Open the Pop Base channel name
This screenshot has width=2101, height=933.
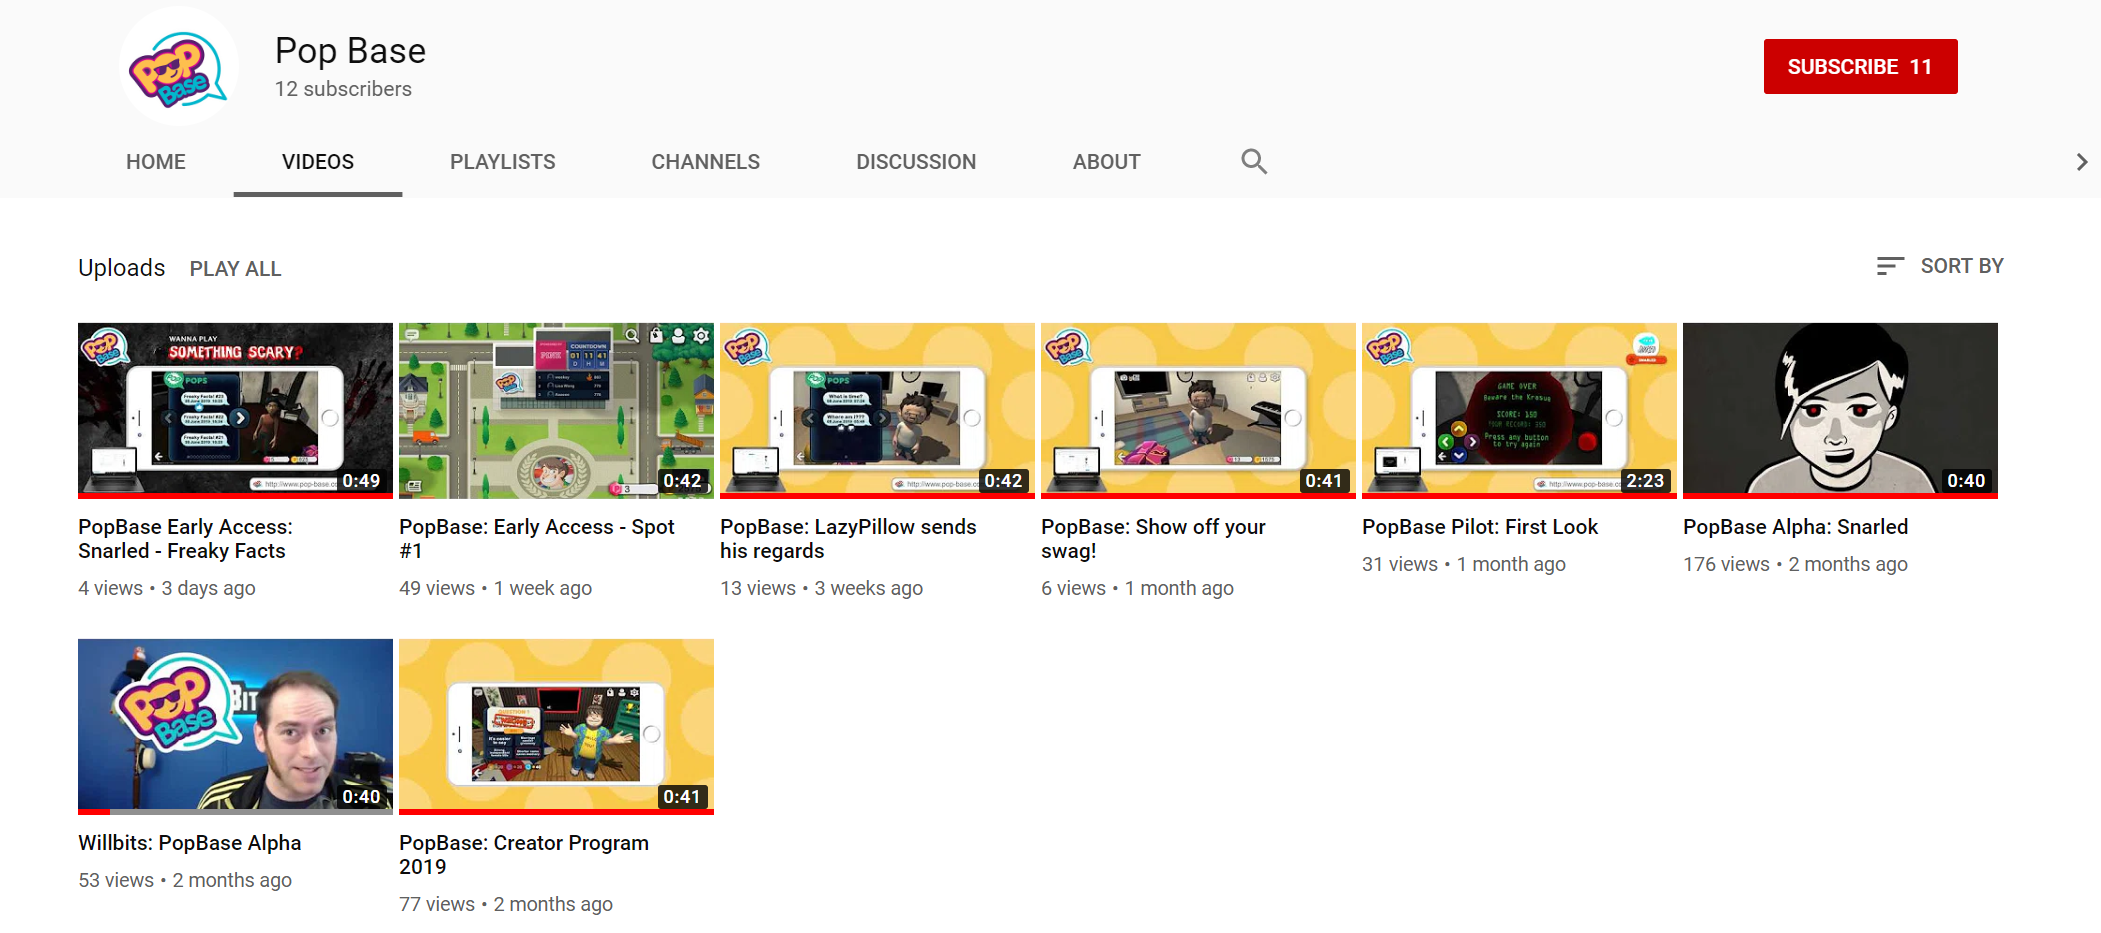click(351, 51)
